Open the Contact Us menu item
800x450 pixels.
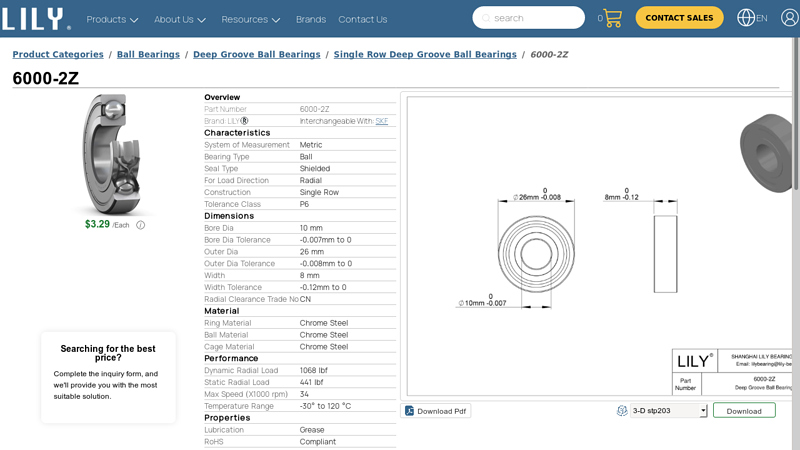pos(363,19)
